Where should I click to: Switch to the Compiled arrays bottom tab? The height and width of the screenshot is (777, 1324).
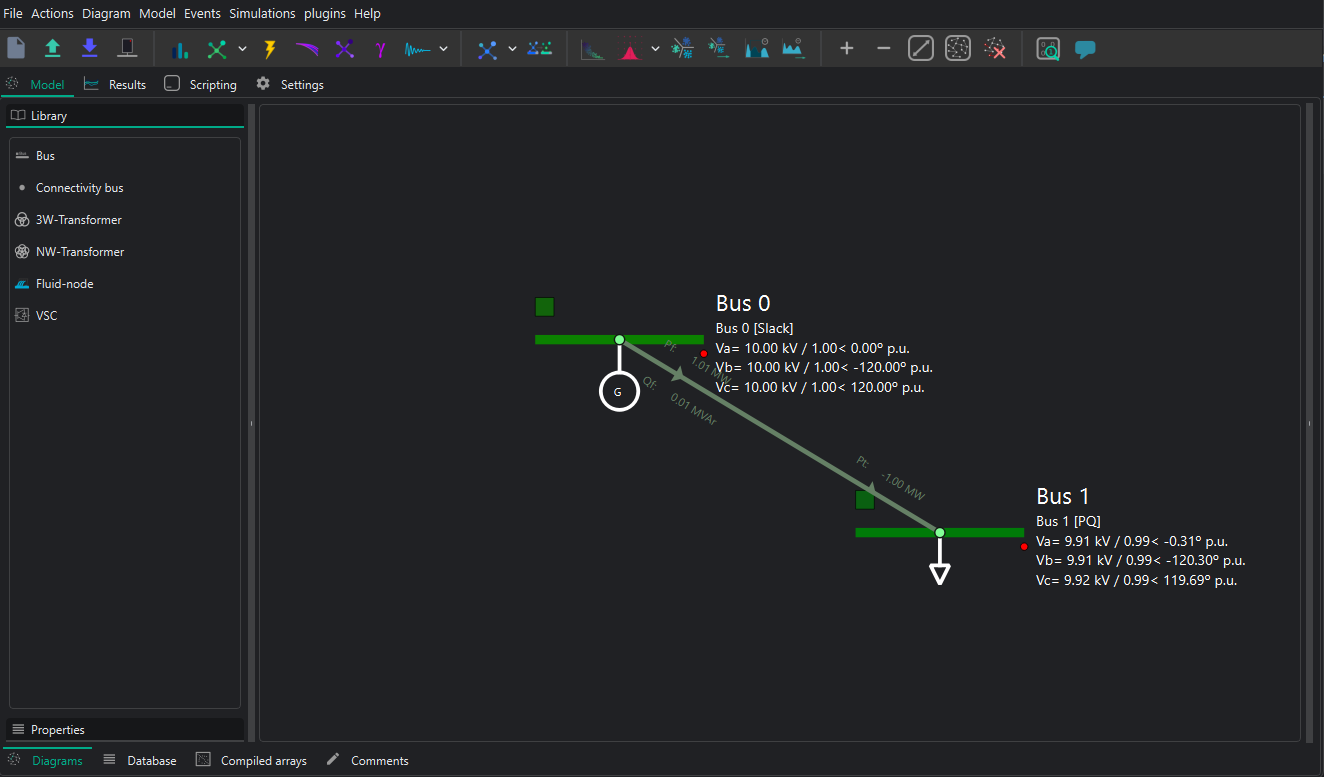click(251, 761)
